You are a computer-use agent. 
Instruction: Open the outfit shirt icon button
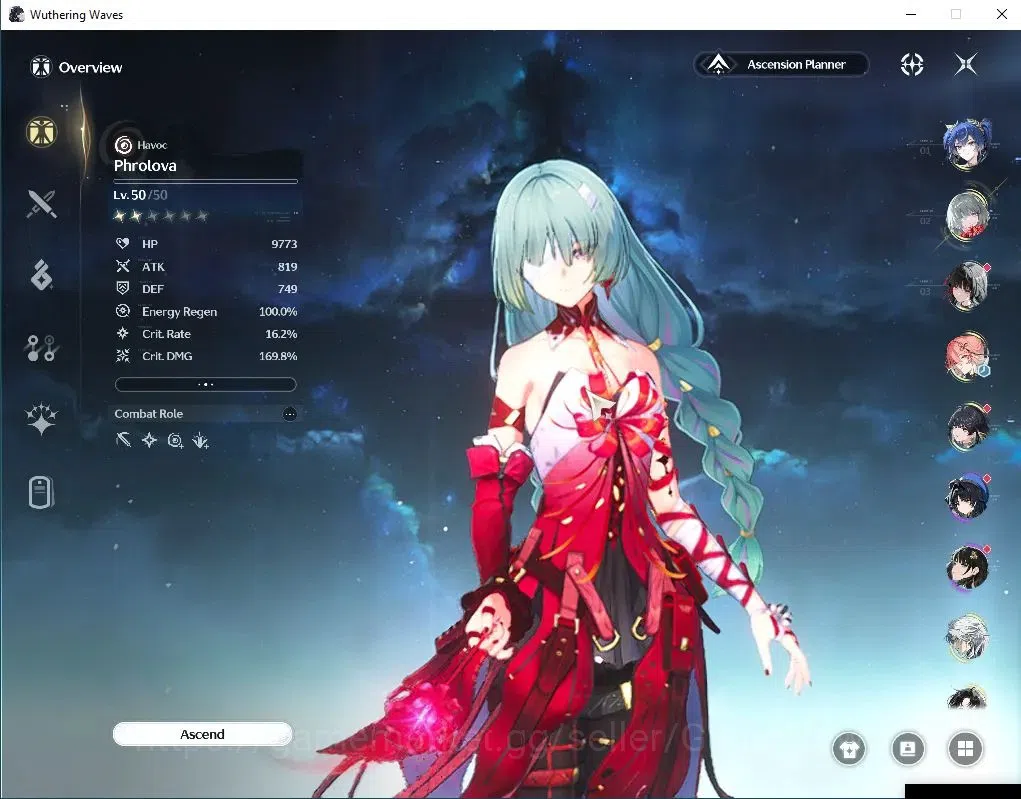(x=849, y=749)
